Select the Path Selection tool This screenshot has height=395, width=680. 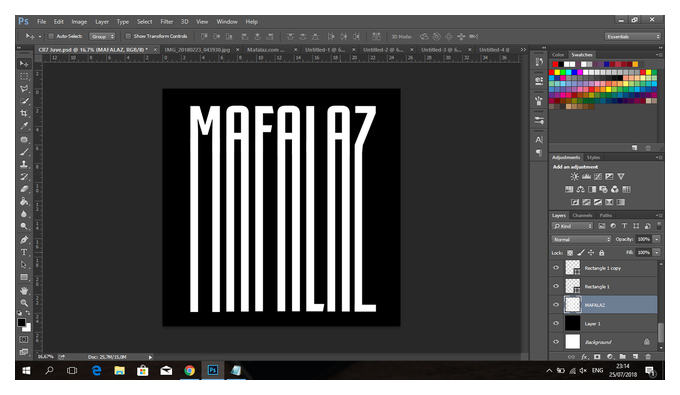click(x=24, y=264)
